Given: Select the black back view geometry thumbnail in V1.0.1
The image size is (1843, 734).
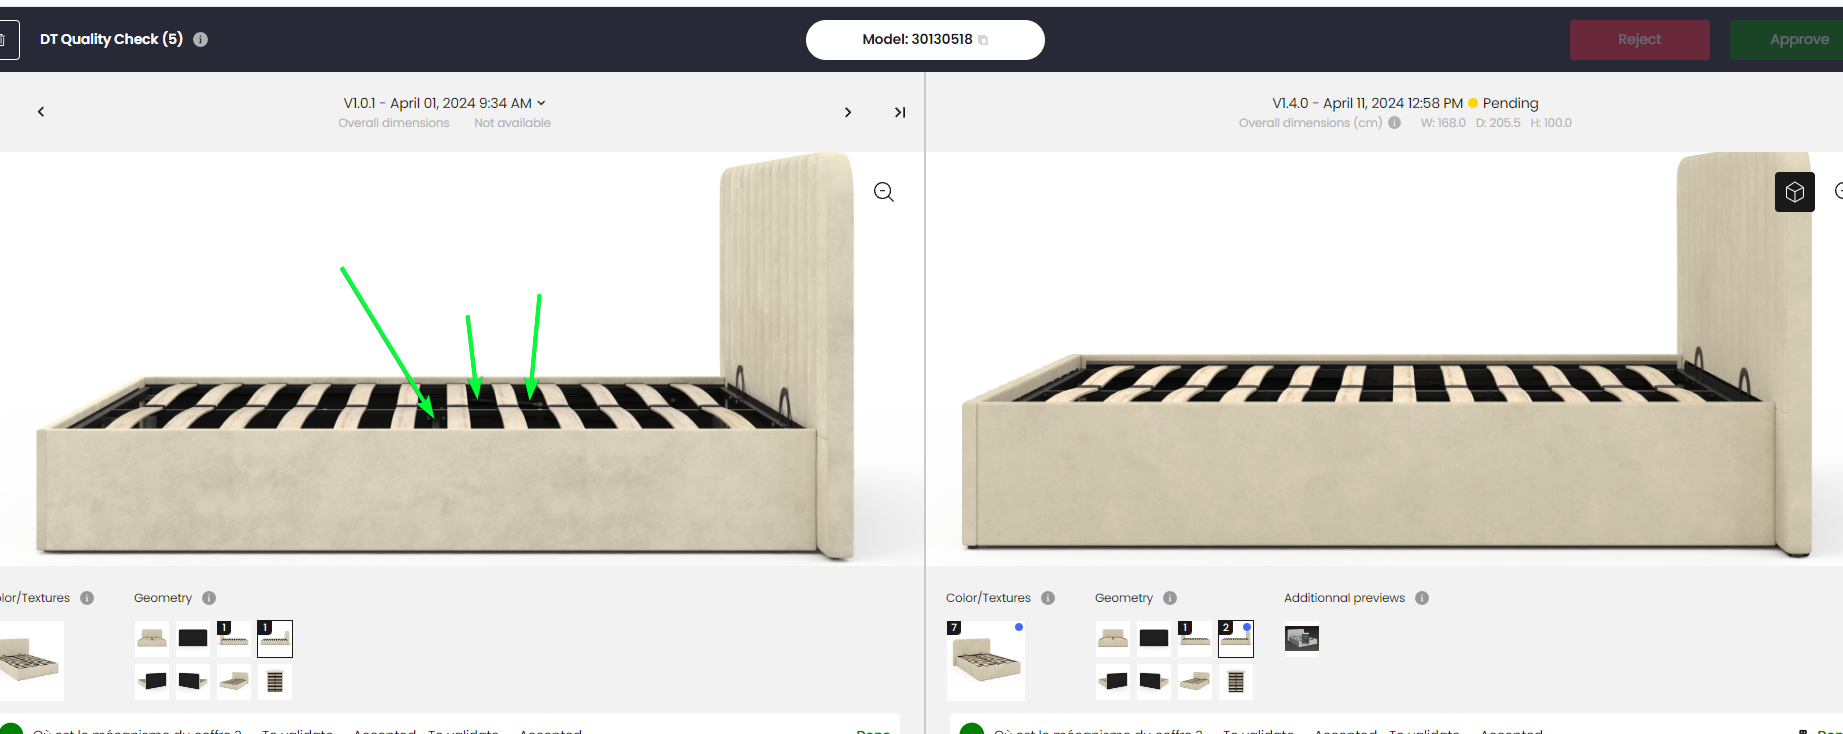Looking at the screenshot, I should 193,638.
